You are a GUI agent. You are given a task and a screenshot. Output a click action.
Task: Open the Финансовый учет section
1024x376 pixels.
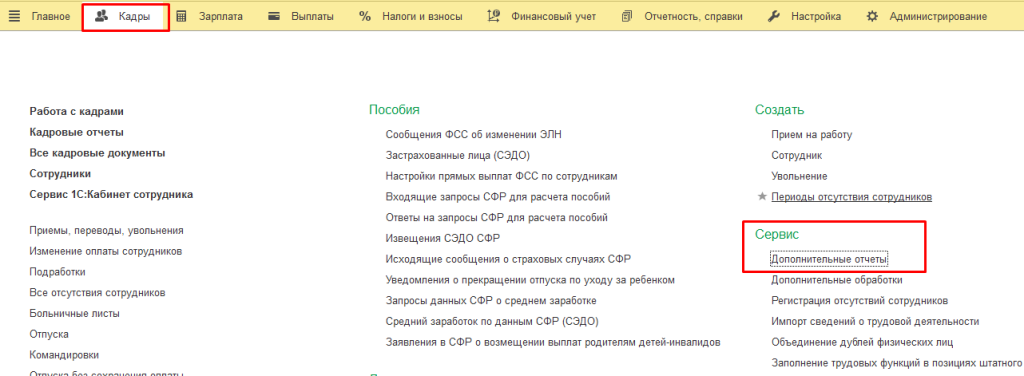point(553,16)
